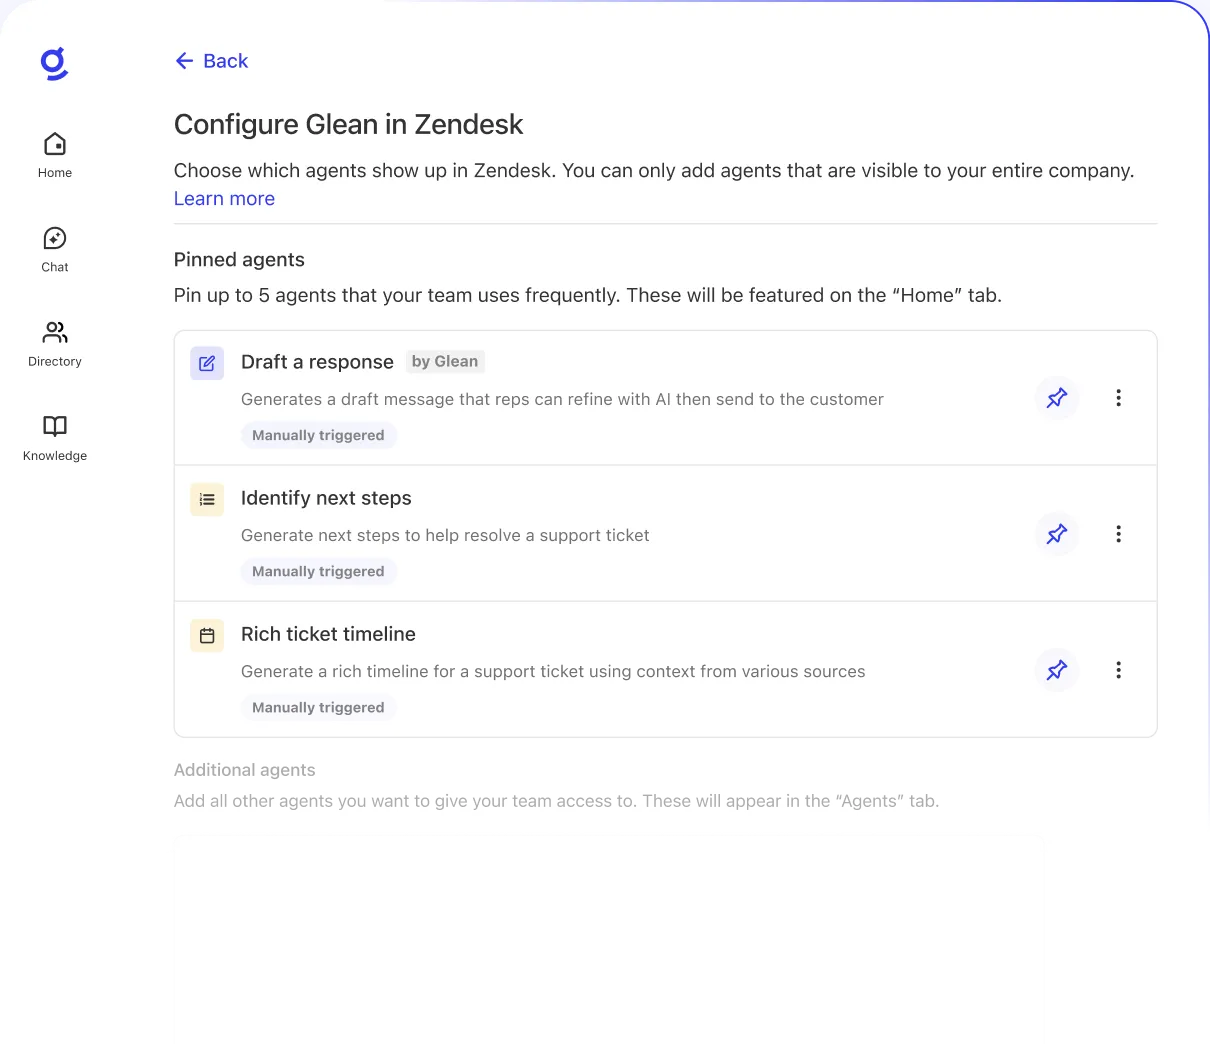The height and width of the screenshot is (1044, 1210).
Task: Open the Directory section in the sidebar
Action: pyautogui.click(x=54, y=343)
